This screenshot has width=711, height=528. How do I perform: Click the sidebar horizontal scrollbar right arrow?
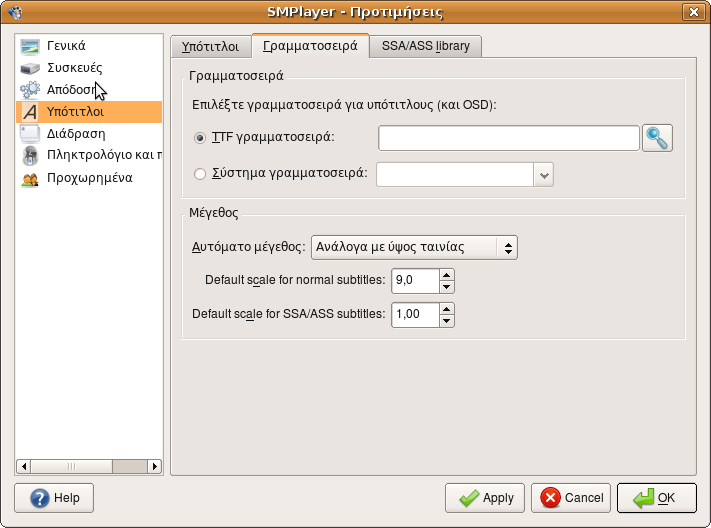click(x=154, y=466)
